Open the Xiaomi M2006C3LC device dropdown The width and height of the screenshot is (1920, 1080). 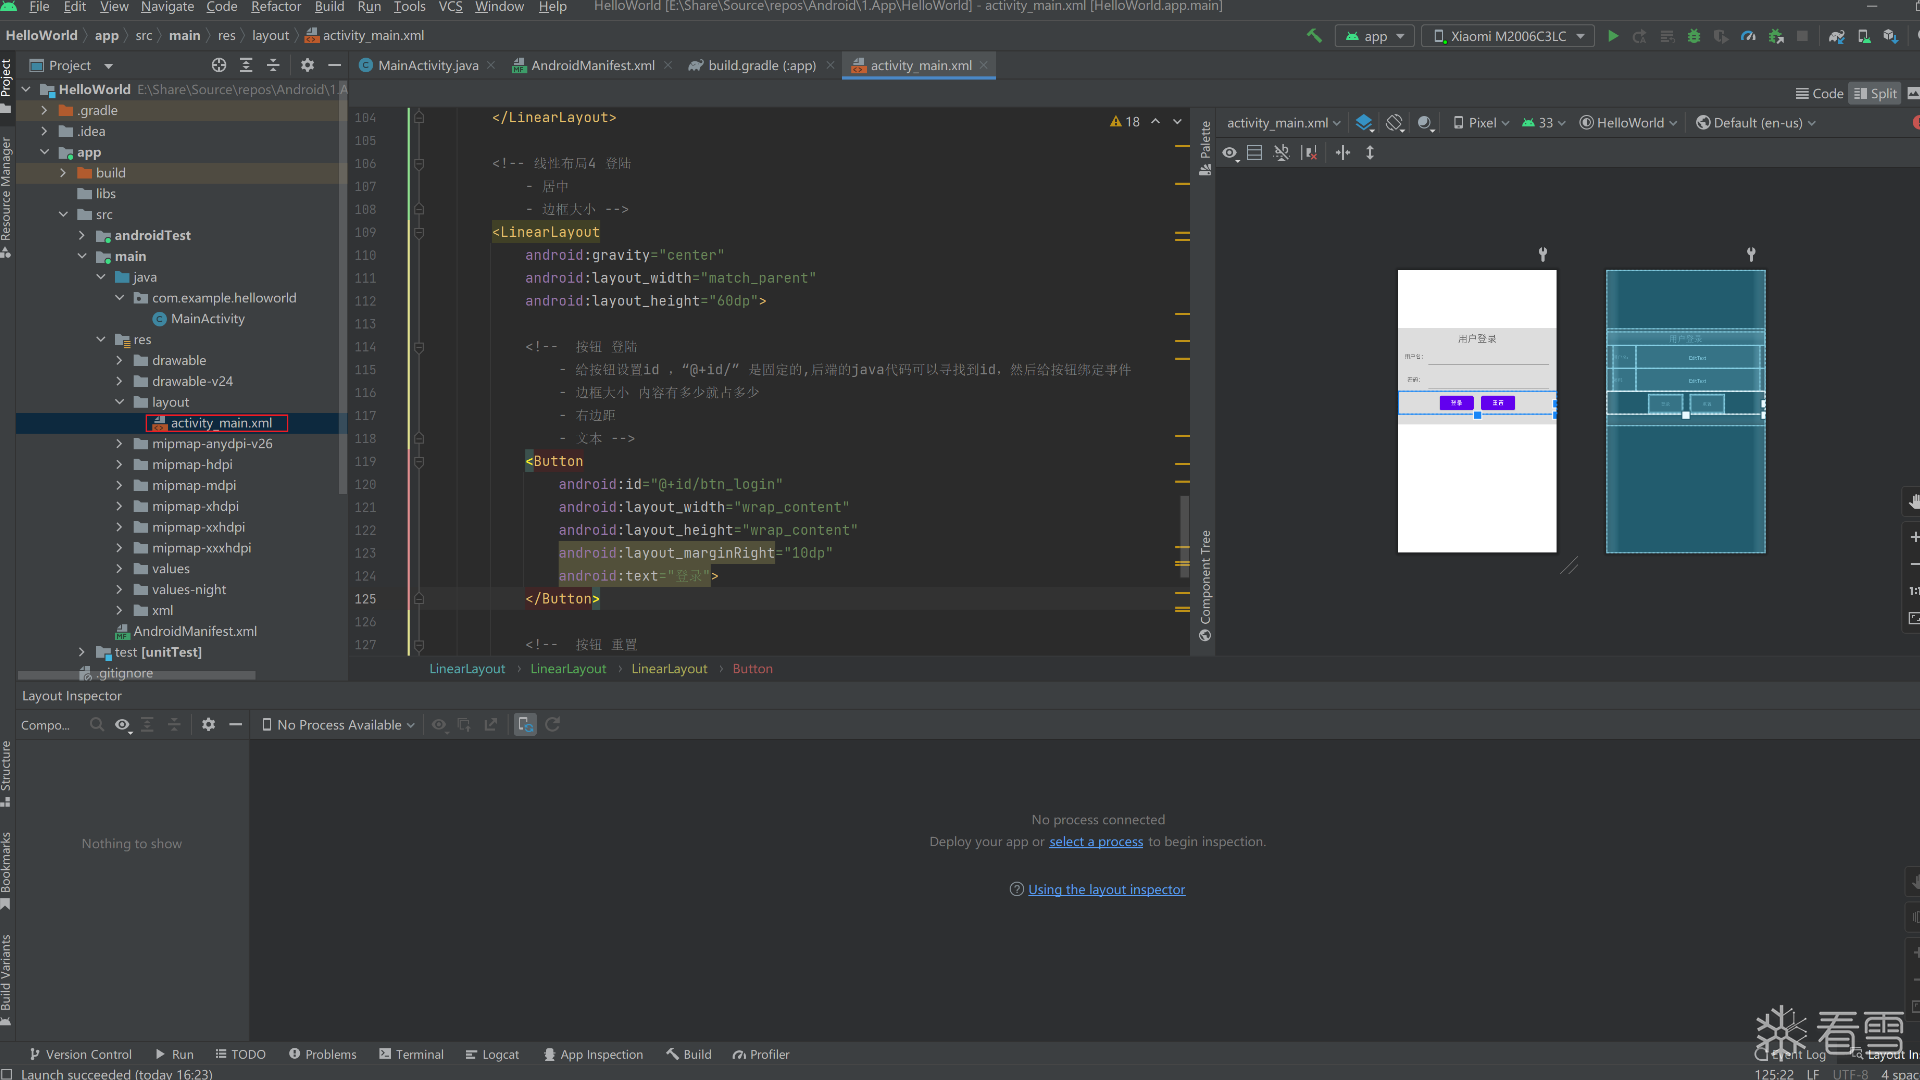pos(1507,36)
